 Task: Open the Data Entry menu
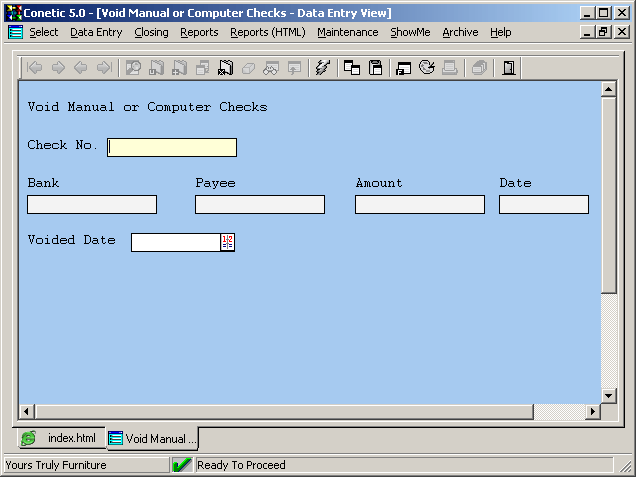point(96,32)
